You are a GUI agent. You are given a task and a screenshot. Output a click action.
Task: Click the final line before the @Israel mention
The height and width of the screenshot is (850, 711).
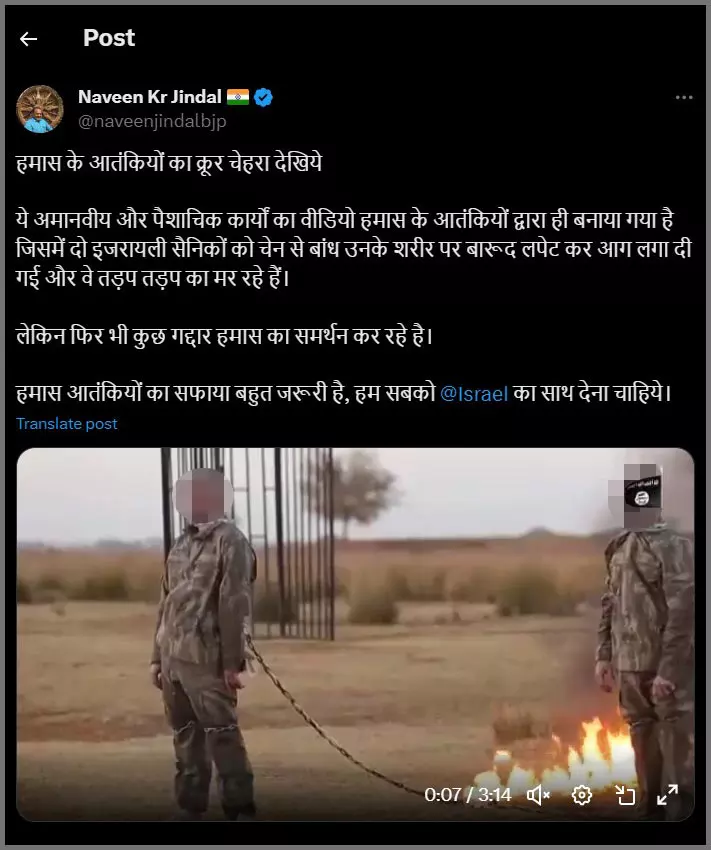(x=226, y=394)
